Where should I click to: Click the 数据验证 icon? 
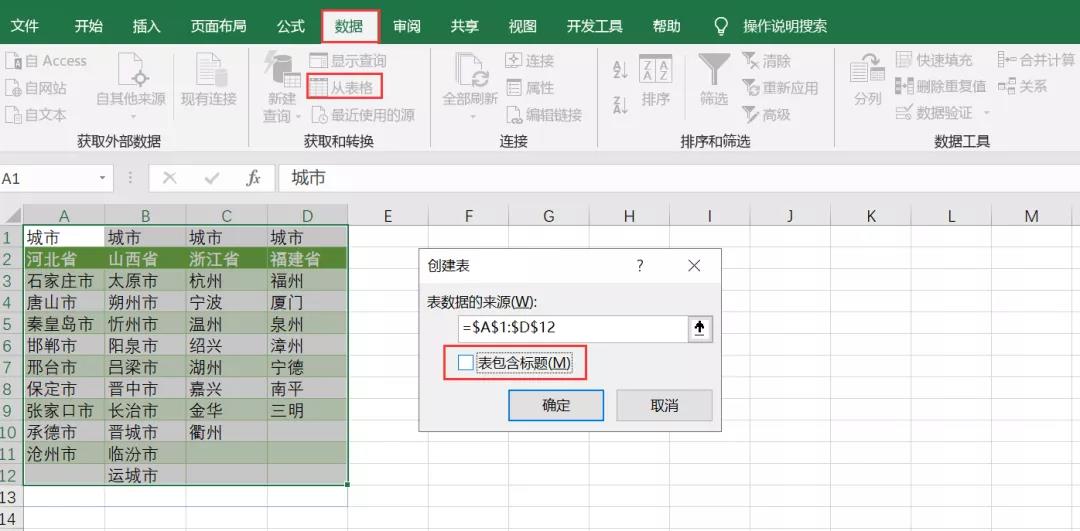(904, 112)
